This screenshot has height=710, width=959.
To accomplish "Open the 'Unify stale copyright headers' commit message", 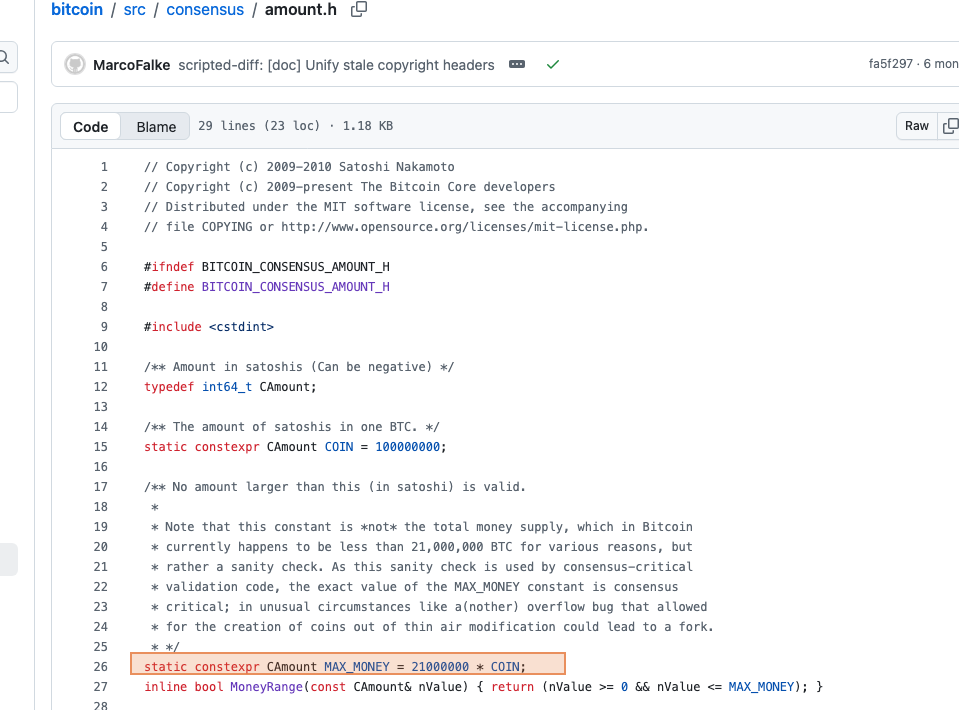I will click(336, 65).
